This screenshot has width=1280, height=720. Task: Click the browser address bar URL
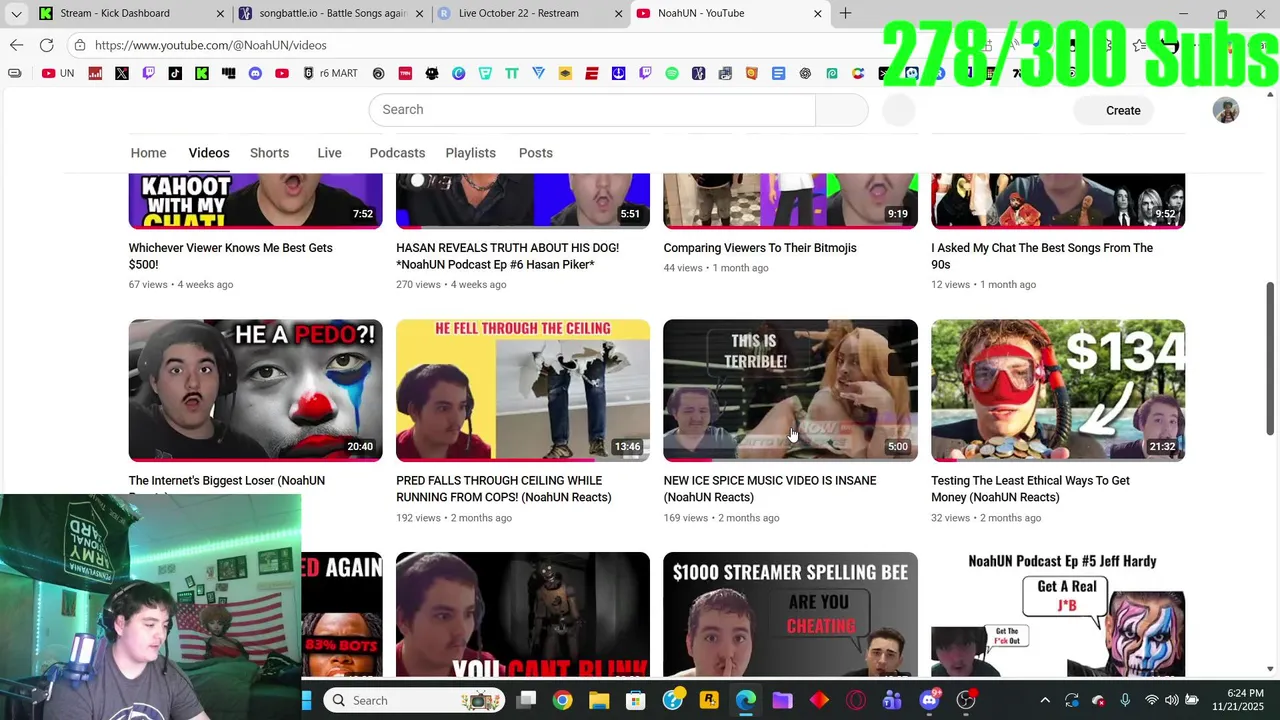click(x=210, y=45)
